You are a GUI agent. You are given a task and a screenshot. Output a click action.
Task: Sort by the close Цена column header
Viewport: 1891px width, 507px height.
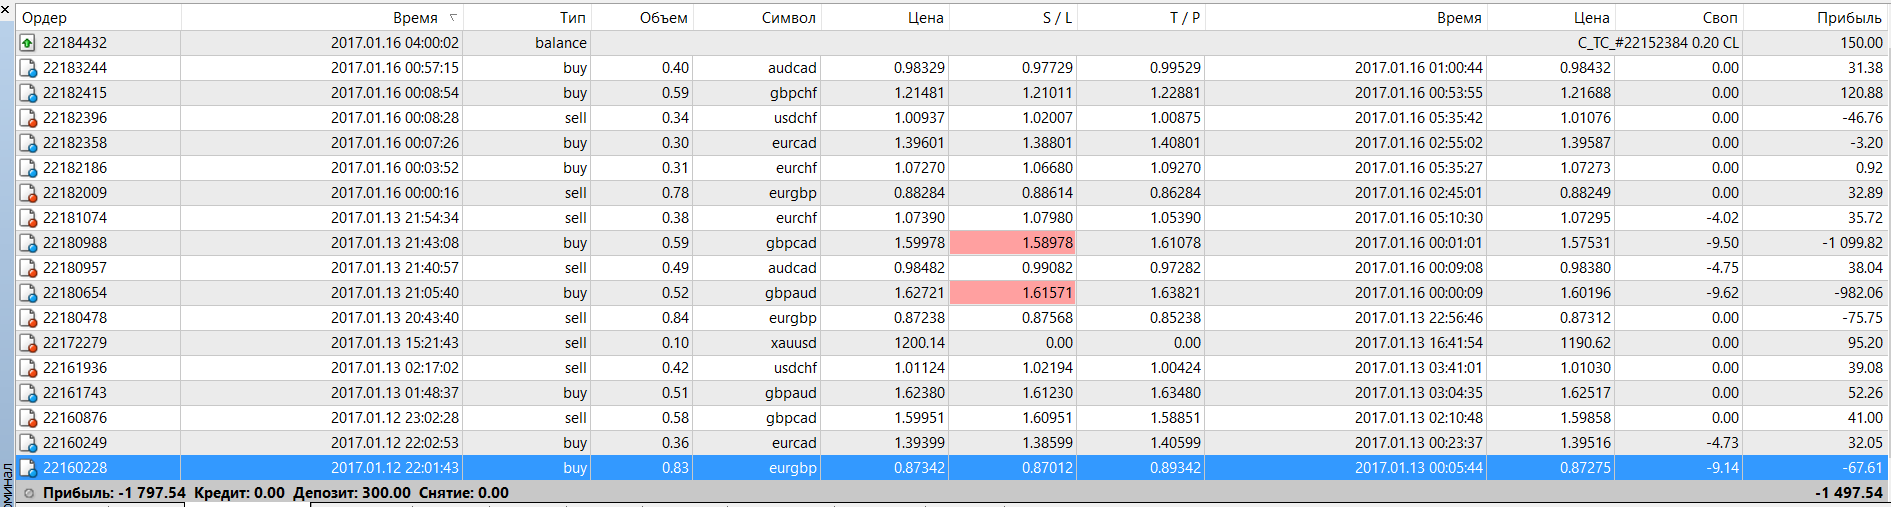[1551, 17]
